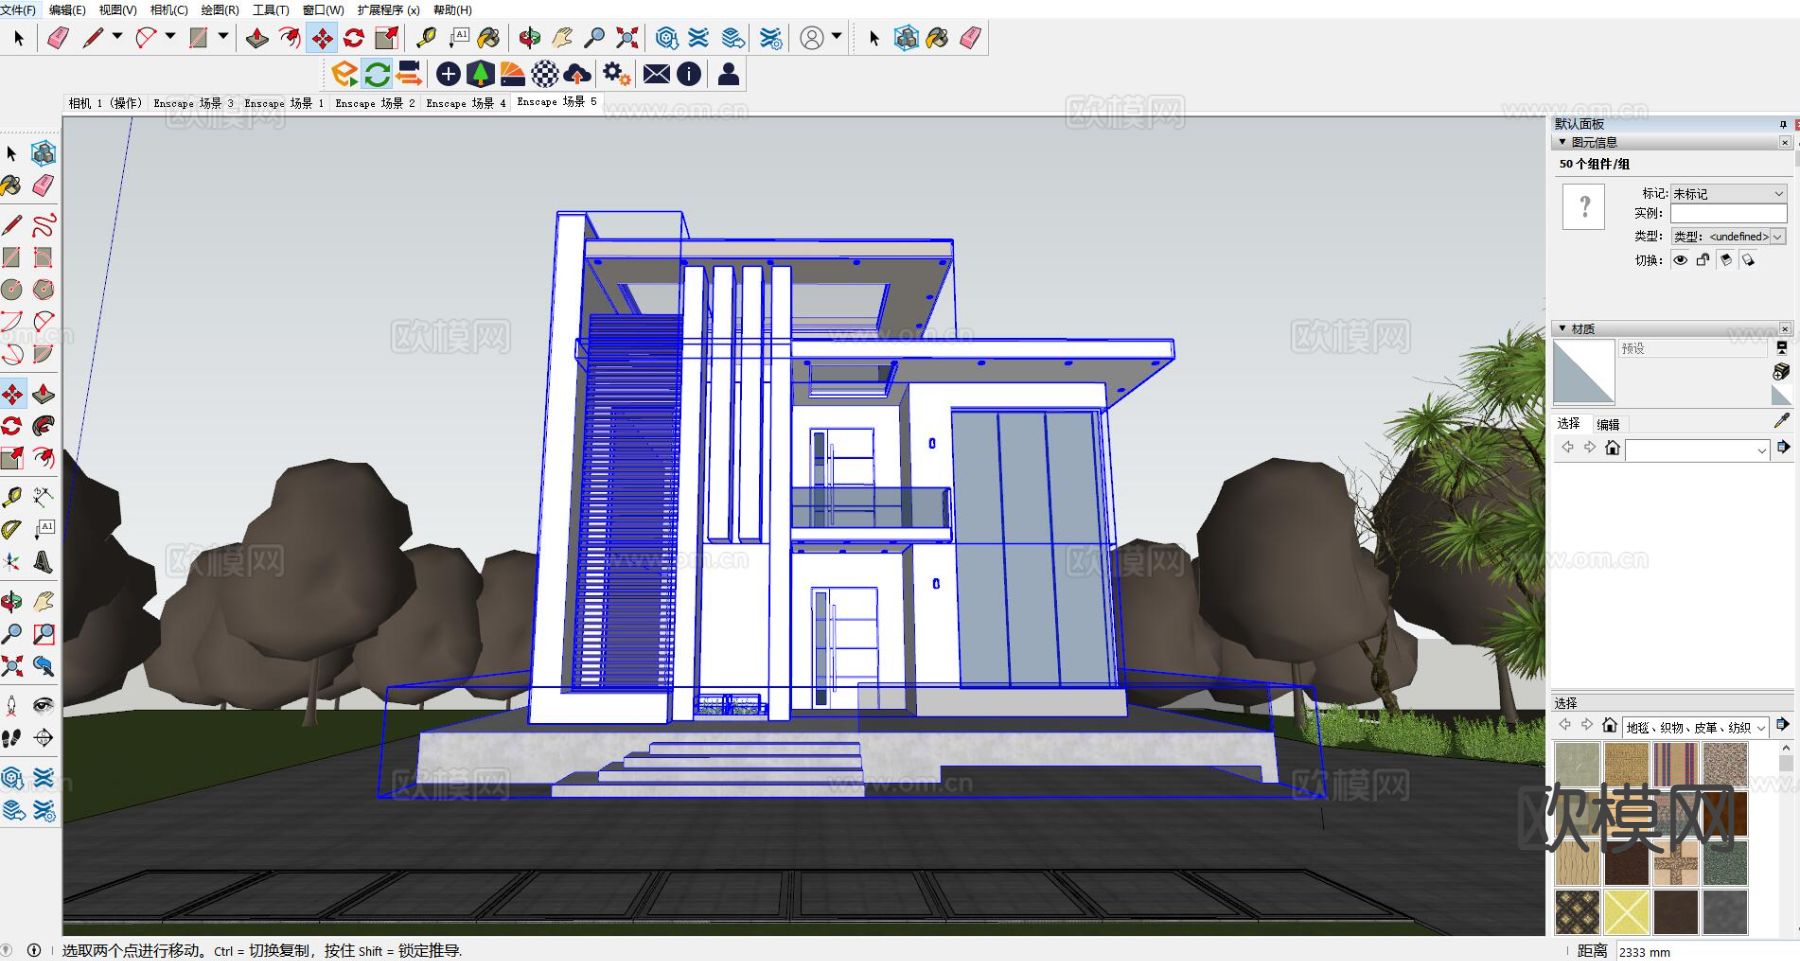Click the 实例 instance name field
Viewport: 1800px width, 961px height.
point(1728,213)
